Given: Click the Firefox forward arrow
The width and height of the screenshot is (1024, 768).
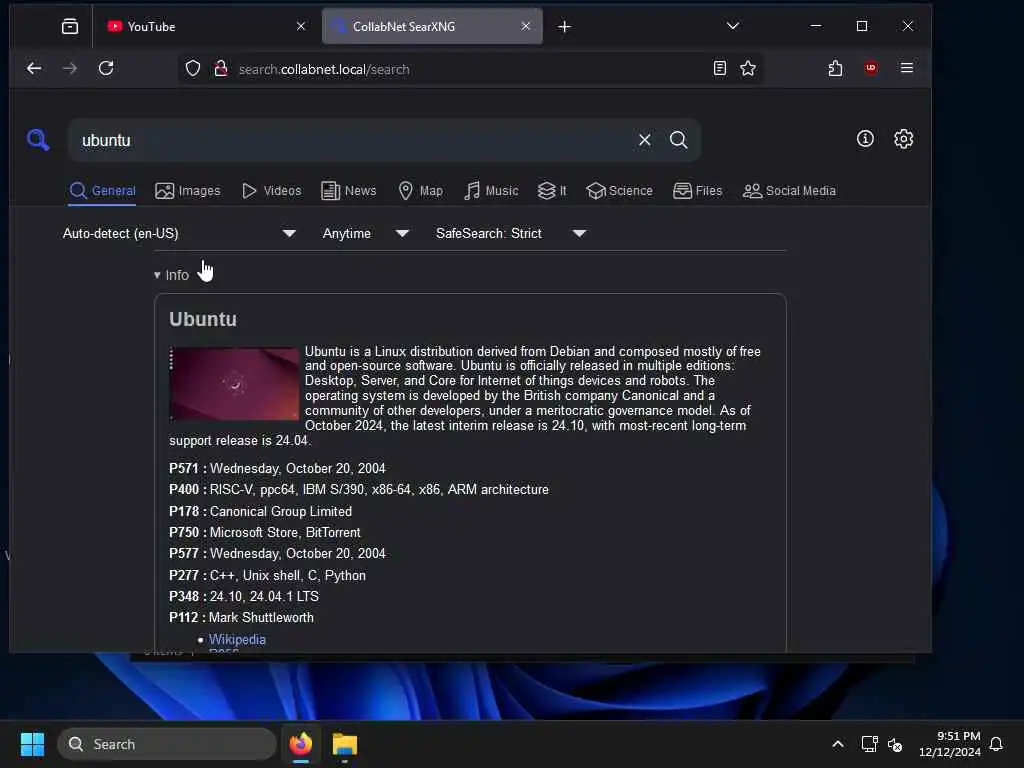Looking at the screenshot, I should coord(70,68).
